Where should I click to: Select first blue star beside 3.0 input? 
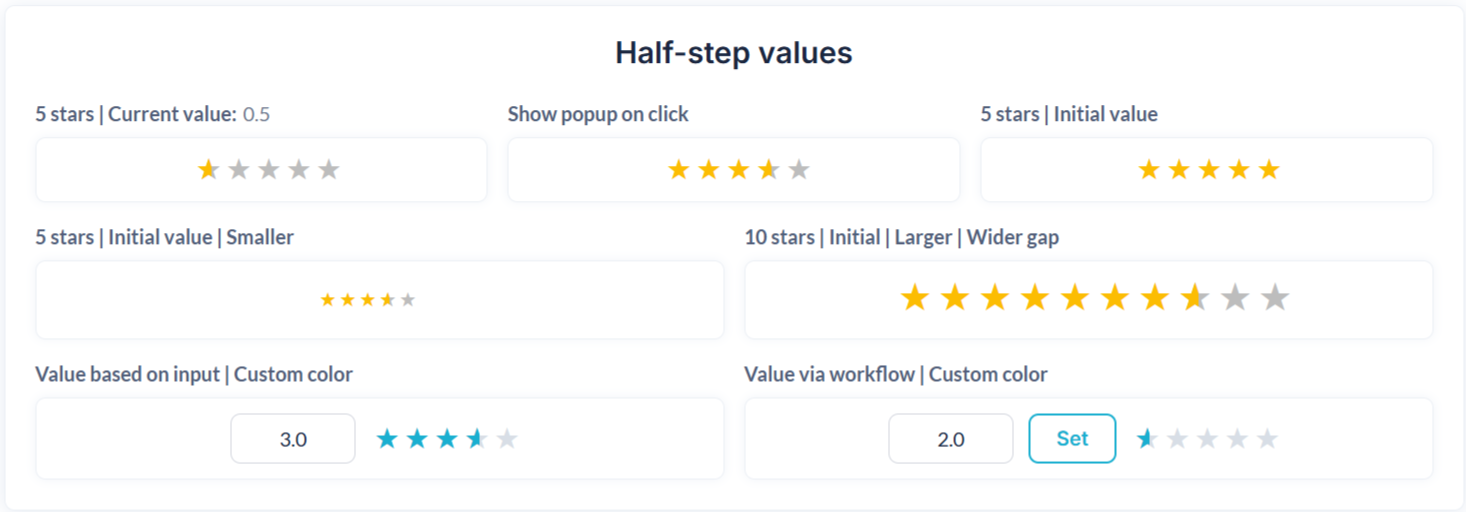(x=387, y=439)
